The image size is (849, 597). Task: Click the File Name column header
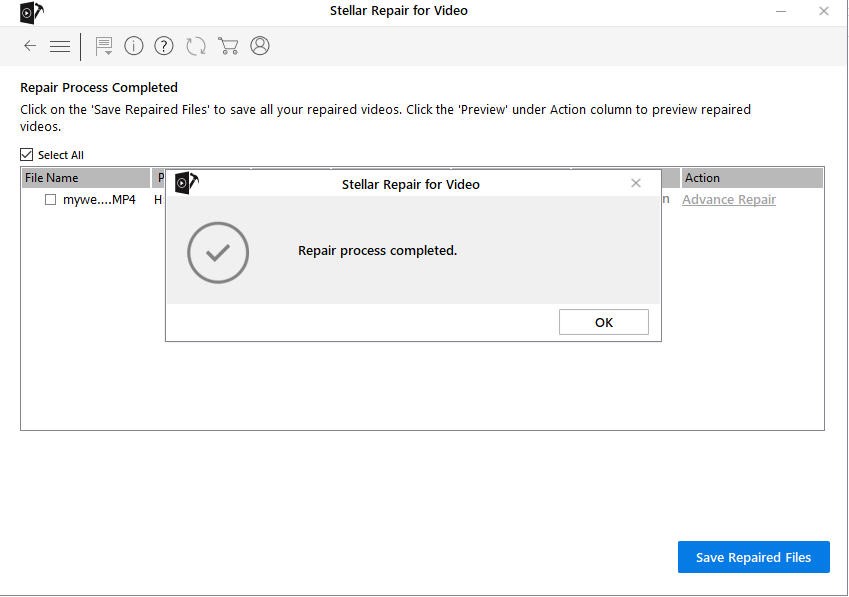click(x=52, y=178)
